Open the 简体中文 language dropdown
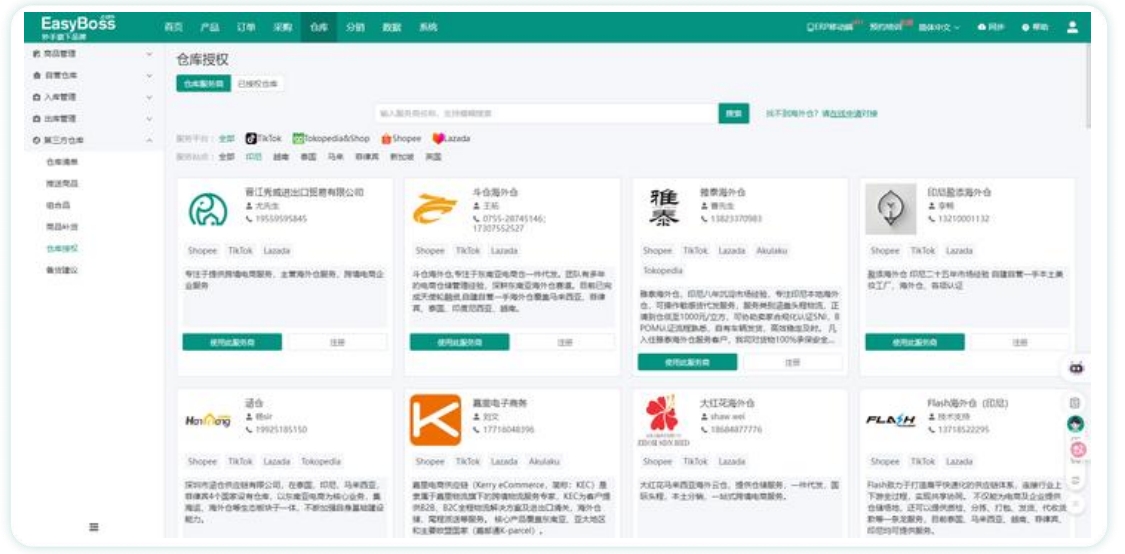1125x554 pixels. coord(939,27)
